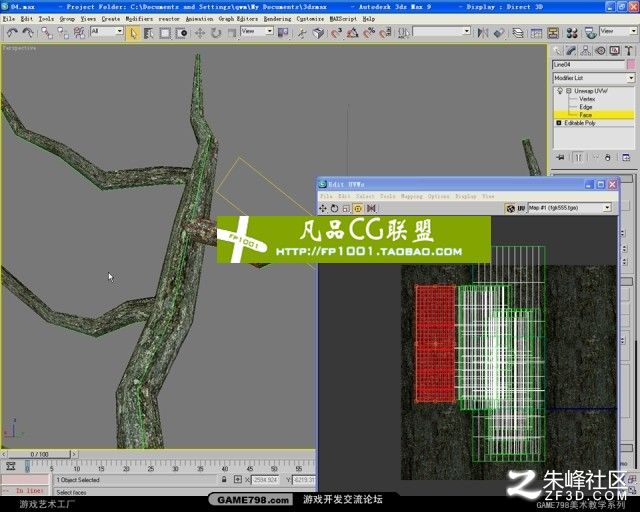Open the Render Scene dialog icon
This screenshot has width=640, height=512.
tap(590, 33)
